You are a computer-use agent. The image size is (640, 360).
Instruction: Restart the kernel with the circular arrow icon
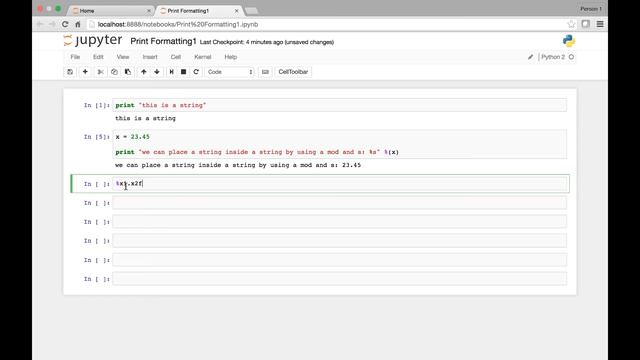point(196,72)
